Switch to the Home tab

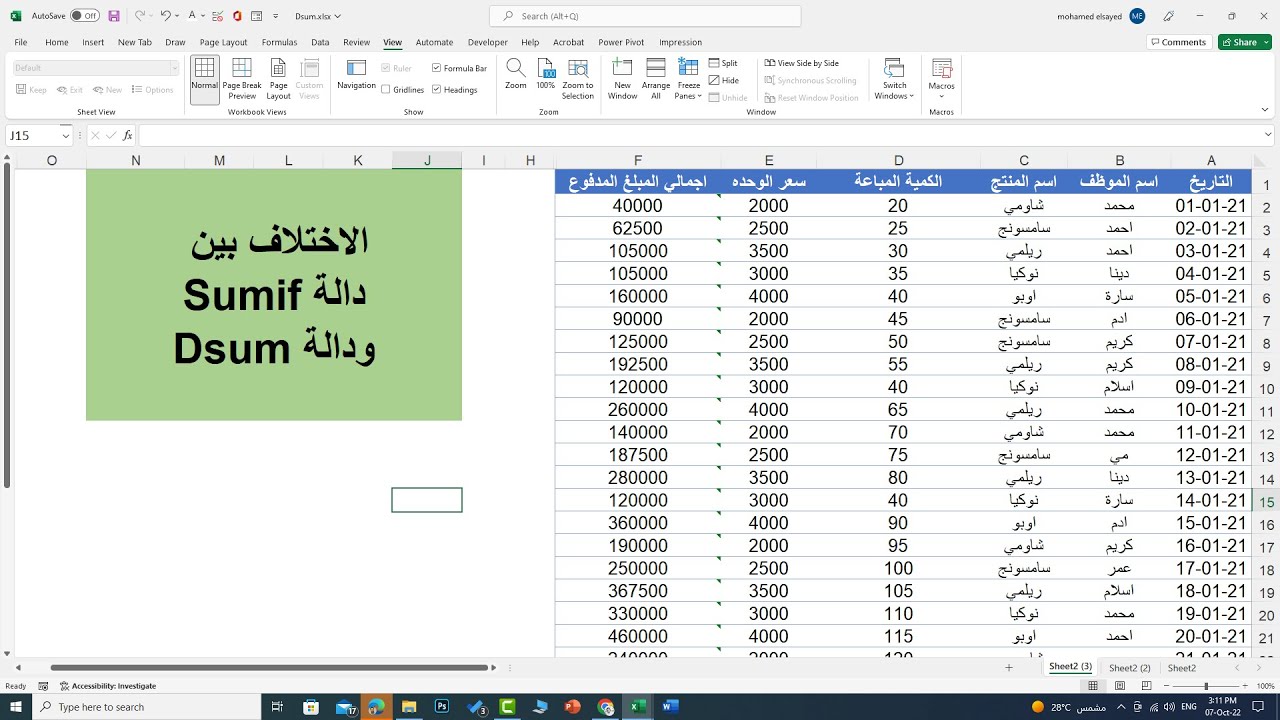point(57,42)
